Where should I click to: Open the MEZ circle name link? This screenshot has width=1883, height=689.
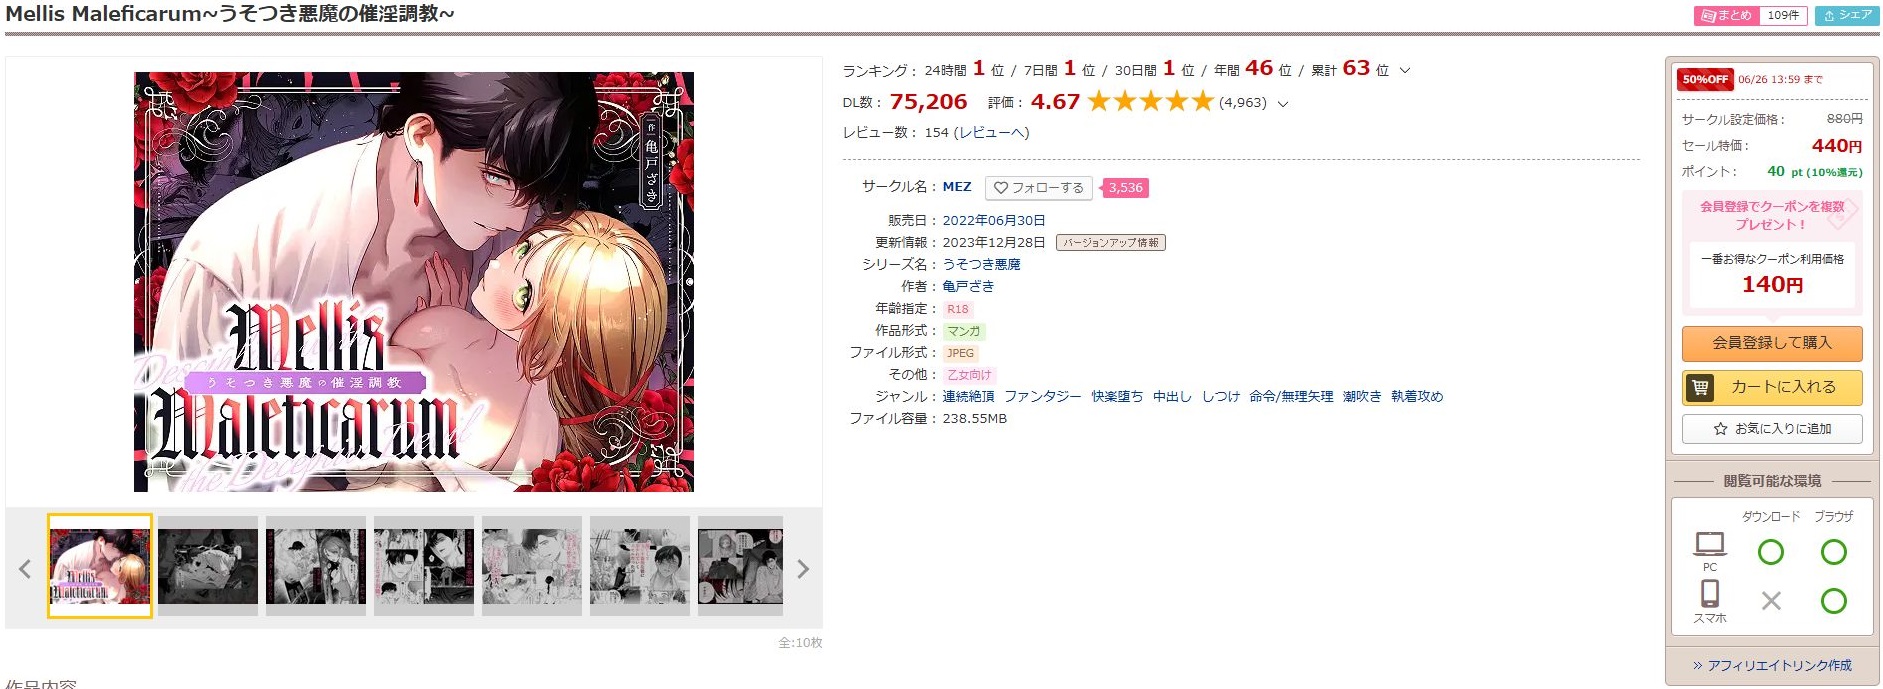pyautogui.click(x=957, y=187)
